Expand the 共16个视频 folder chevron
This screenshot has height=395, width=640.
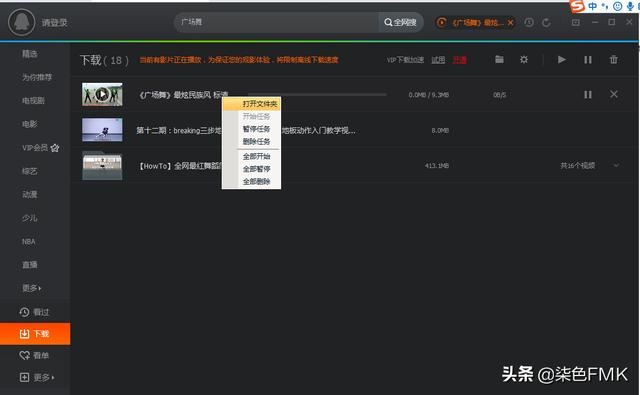(x=616, y=165)
